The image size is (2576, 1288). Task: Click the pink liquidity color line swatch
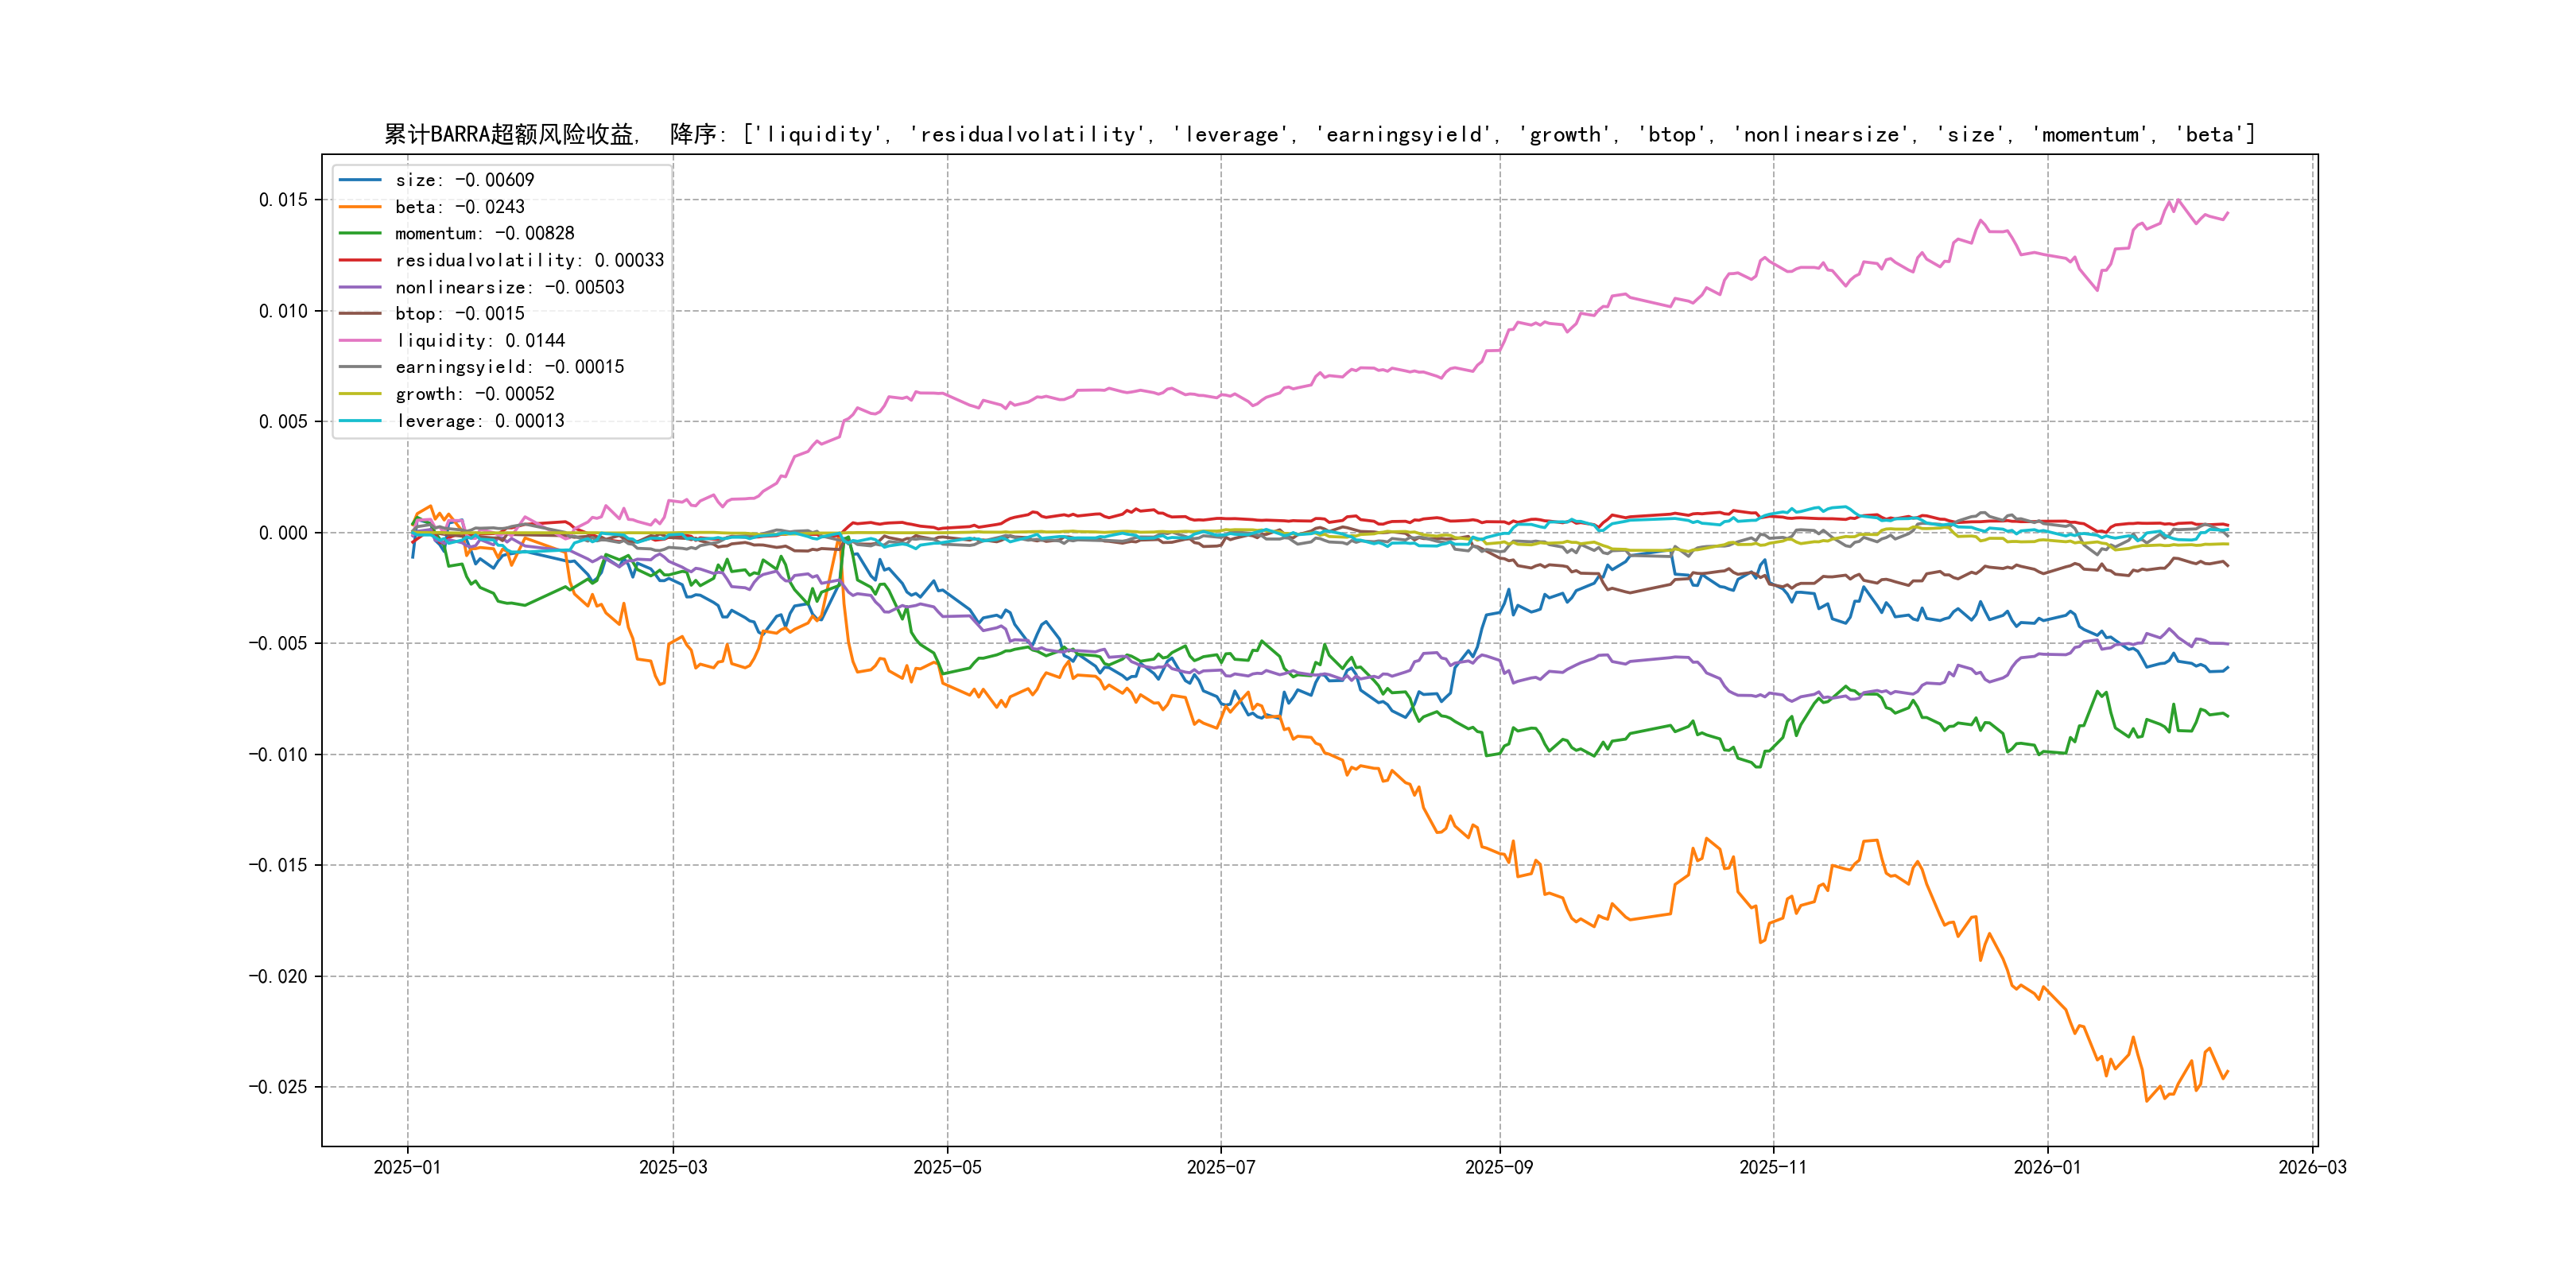pos(360,341)
